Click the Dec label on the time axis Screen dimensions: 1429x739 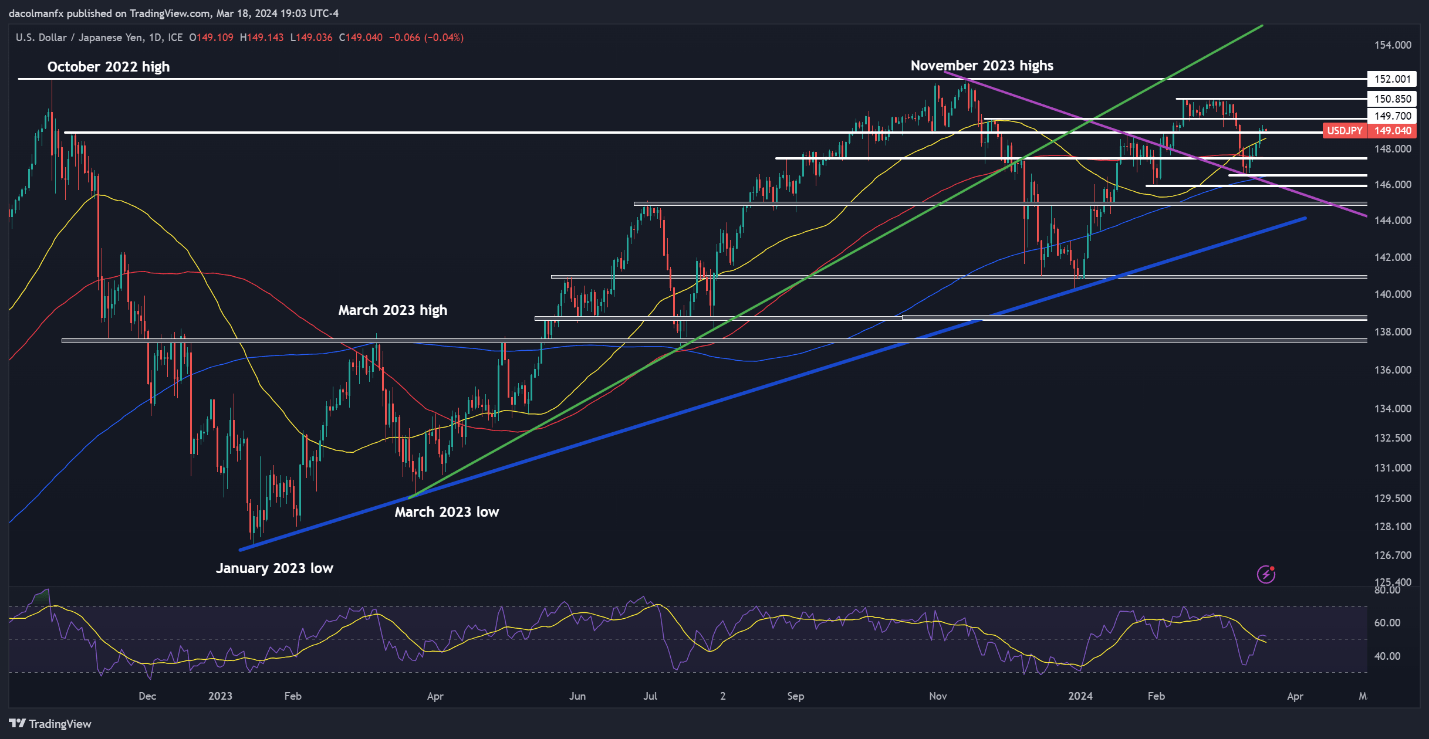tap(147, 695)
